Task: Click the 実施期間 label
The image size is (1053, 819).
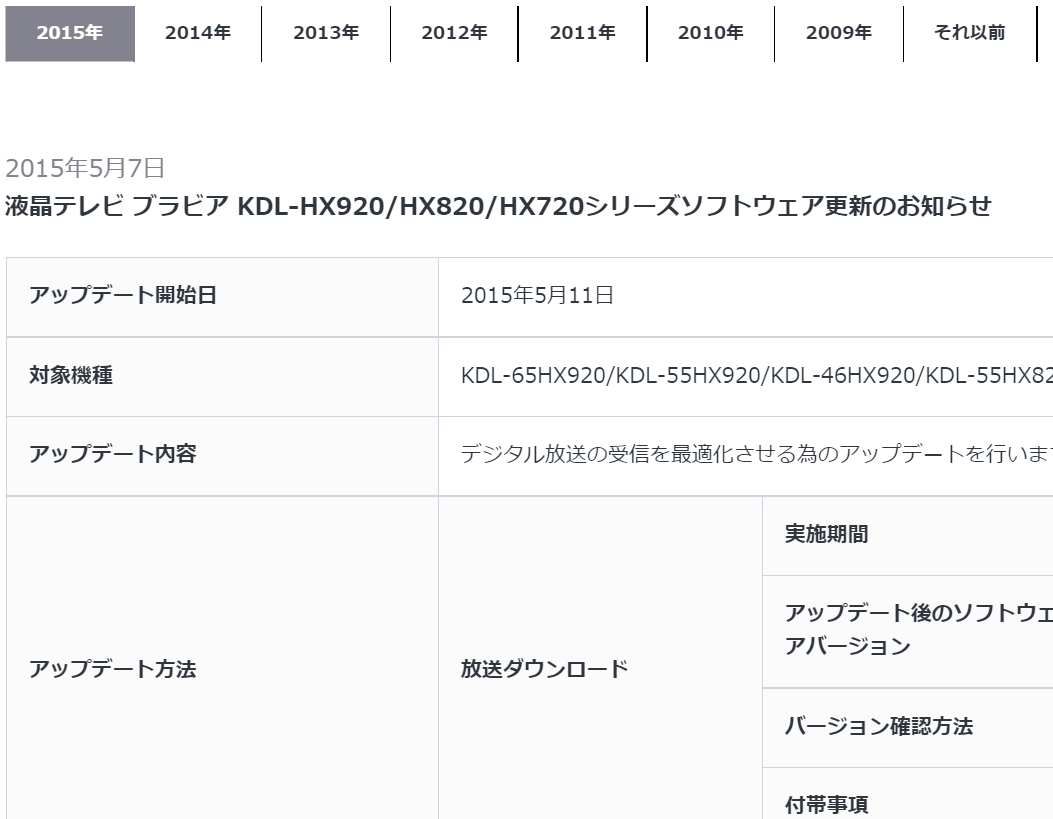Action: tap(827, 534)
